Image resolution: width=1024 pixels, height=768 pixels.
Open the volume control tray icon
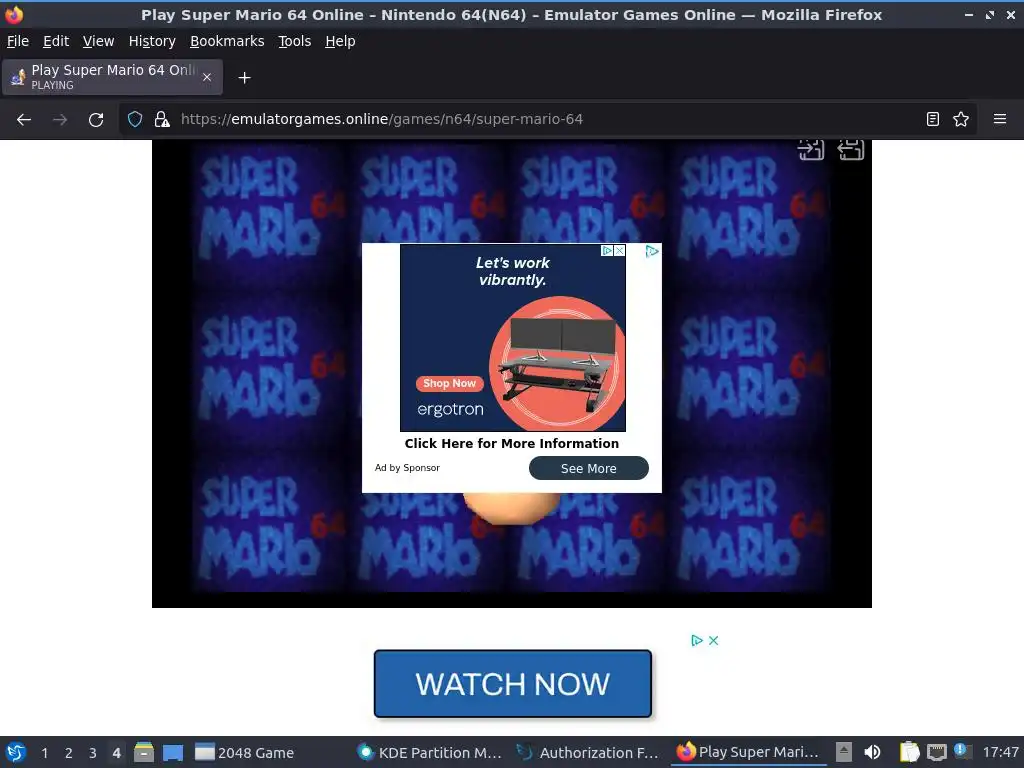click(x=872, y=752)
